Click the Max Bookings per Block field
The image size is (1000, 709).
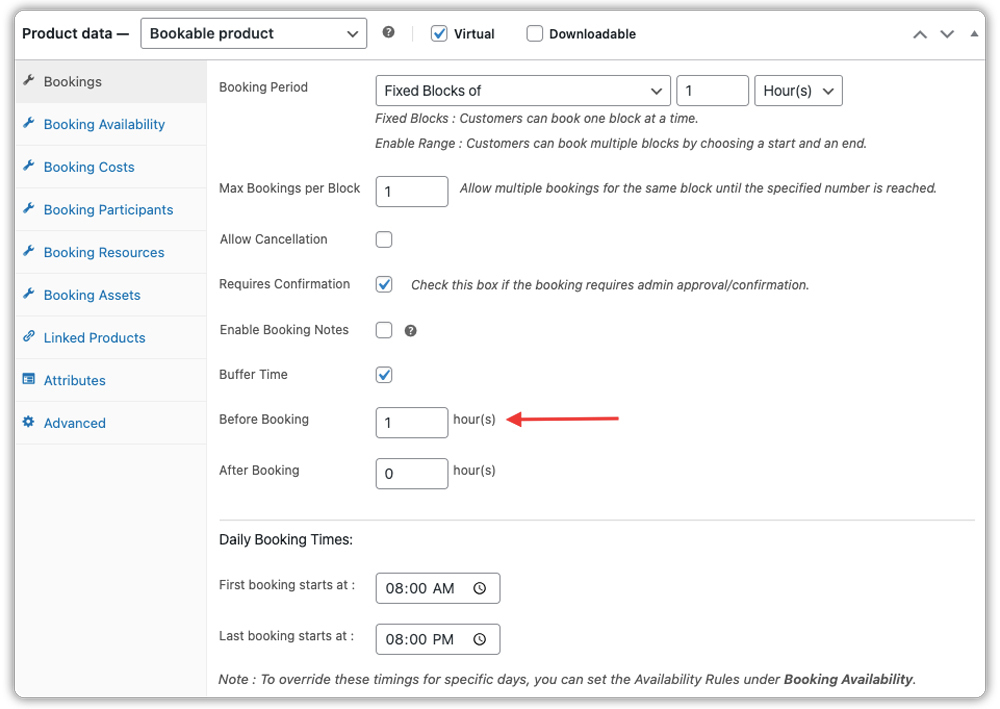[411, 192]
